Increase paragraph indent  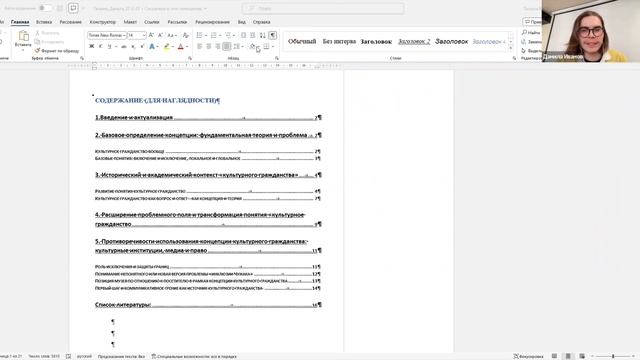(x=253, y=36)
